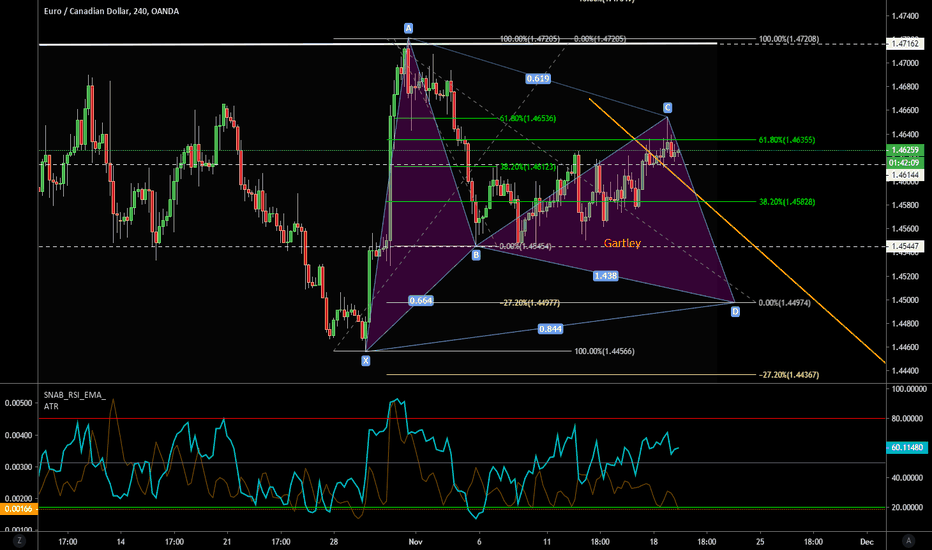
Task: Select the point X marker of the pattern
Action: 366,360
